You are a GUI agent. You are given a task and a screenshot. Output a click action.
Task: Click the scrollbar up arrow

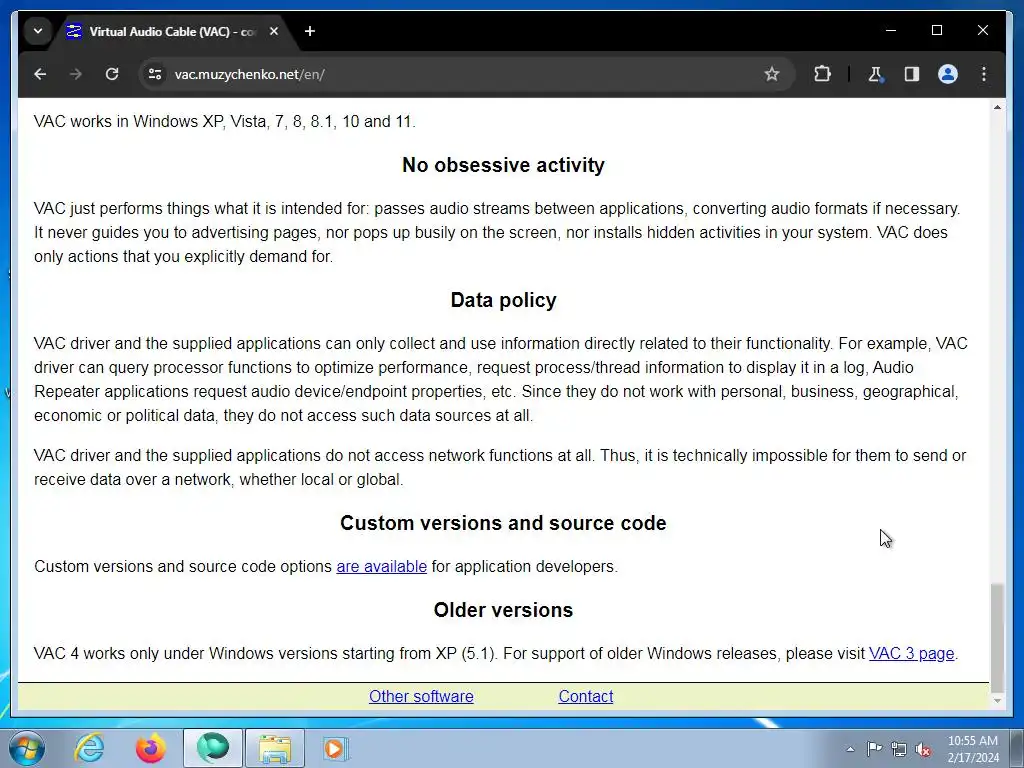point(997,107)
